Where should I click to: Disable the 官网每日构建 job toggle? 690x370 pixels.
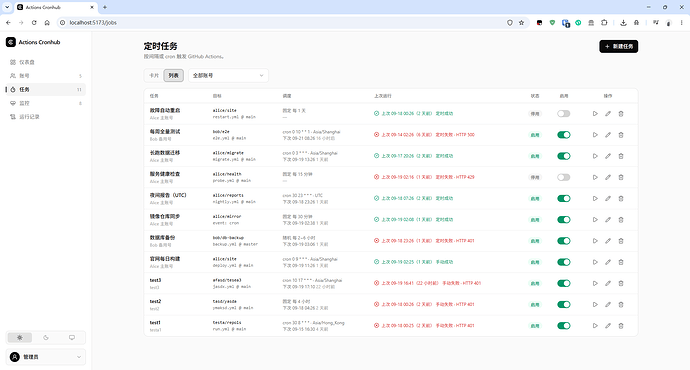[x=564, y=262]
